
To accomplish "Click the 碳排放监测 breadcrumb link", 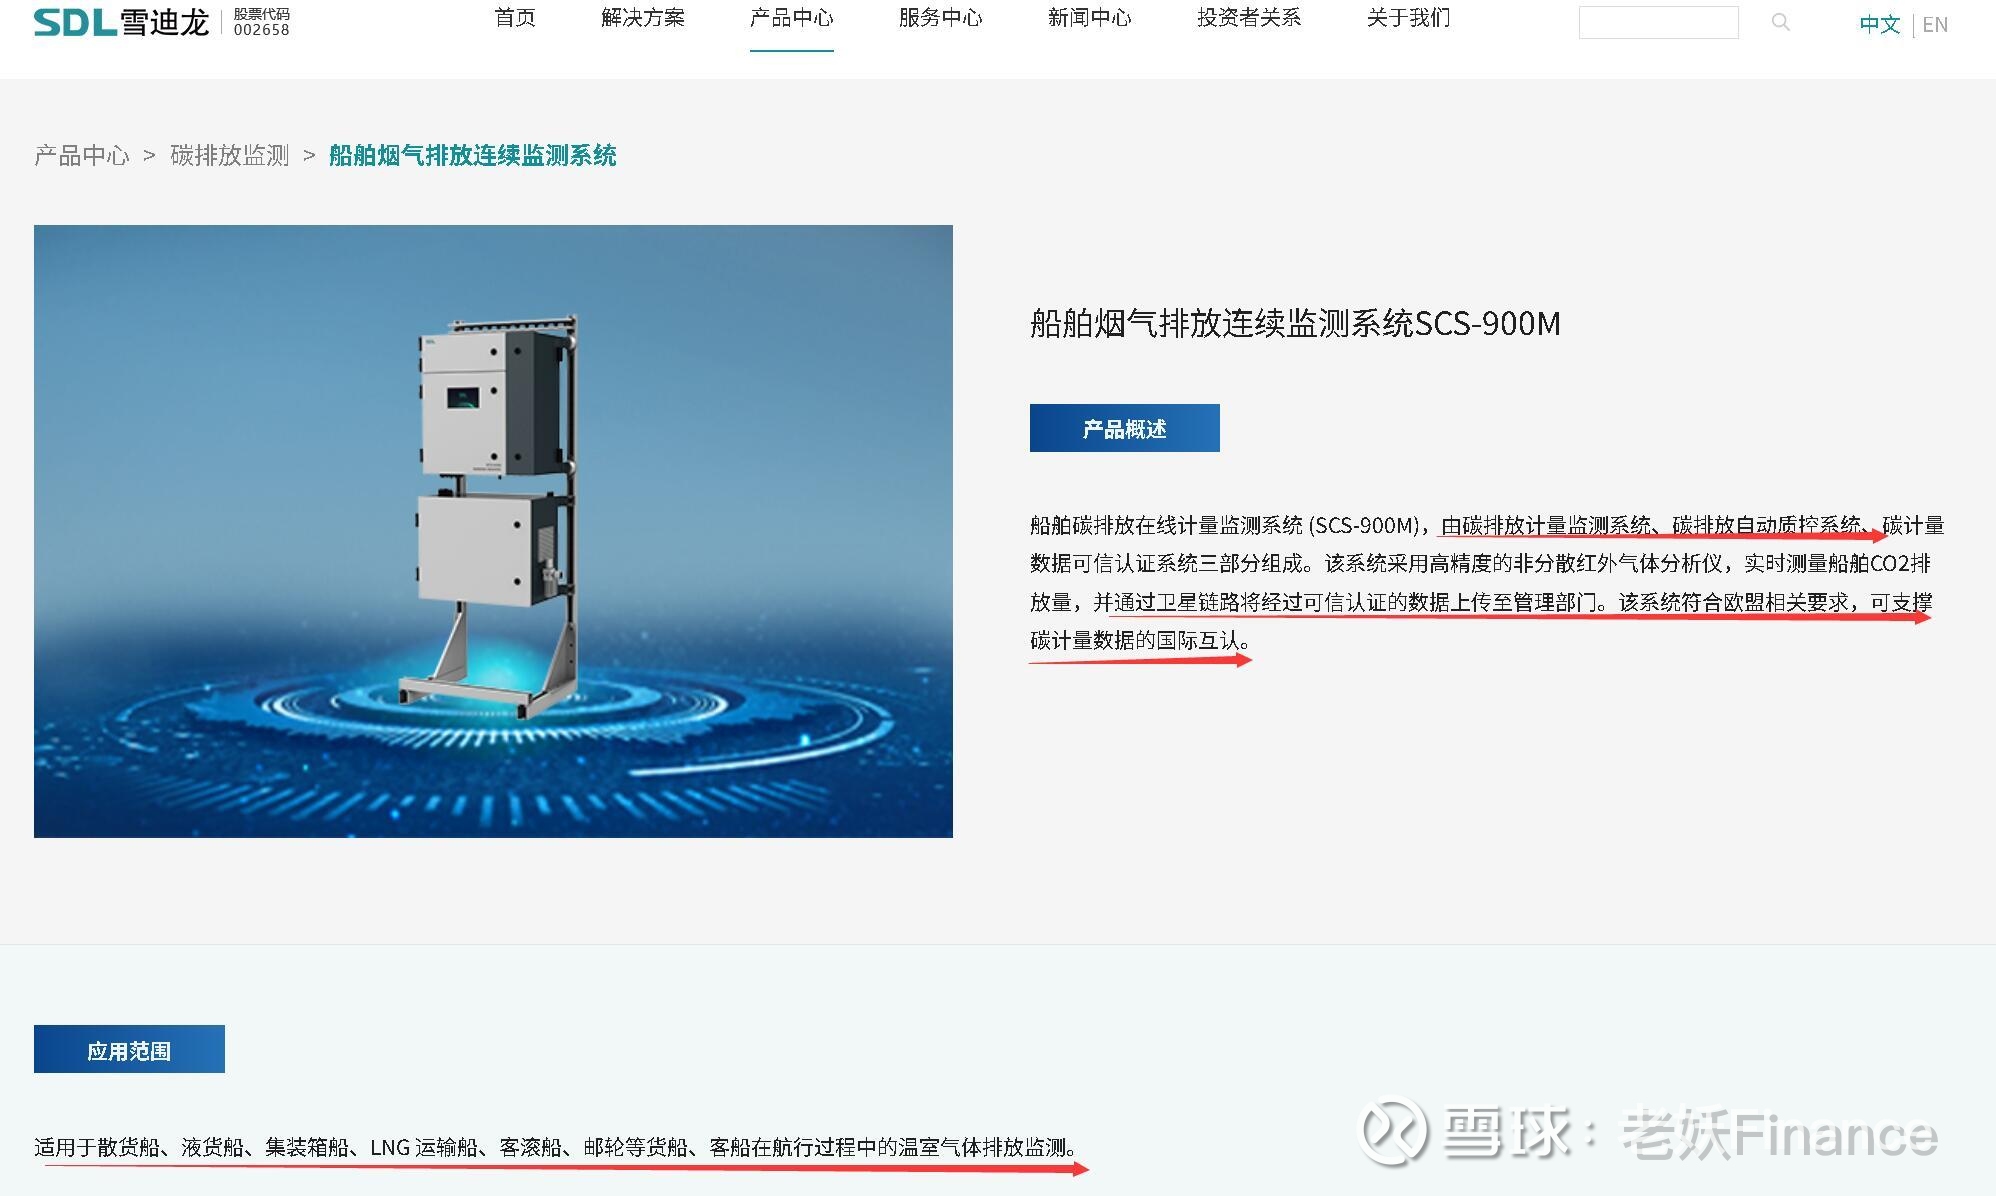I will [x=229, y=155].
